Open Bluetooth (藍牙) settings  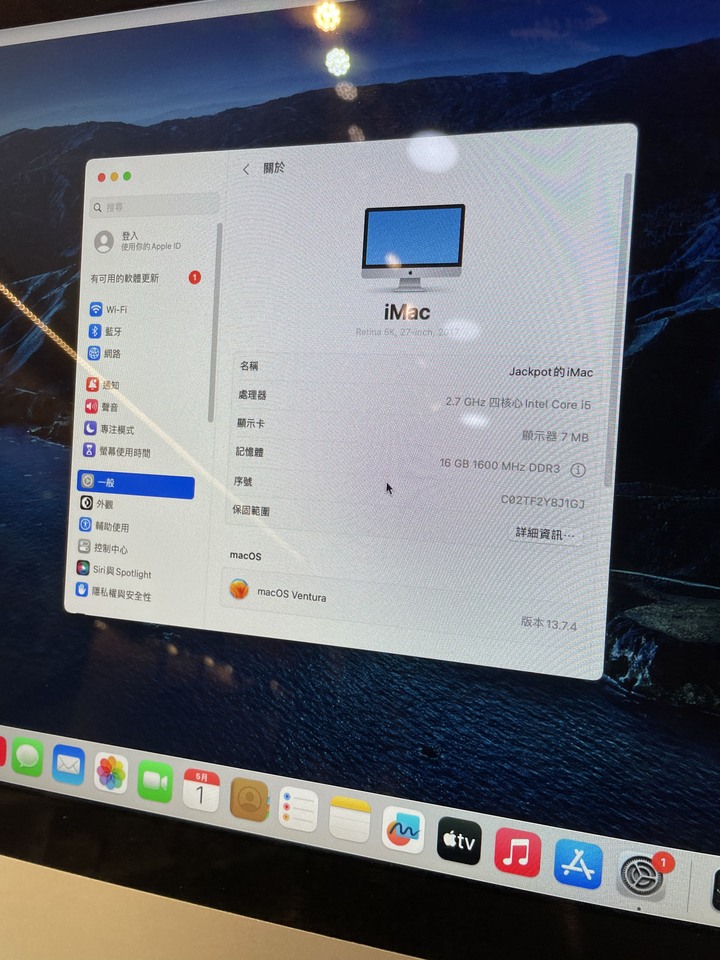pyautogui.click(x=105, y=331)
